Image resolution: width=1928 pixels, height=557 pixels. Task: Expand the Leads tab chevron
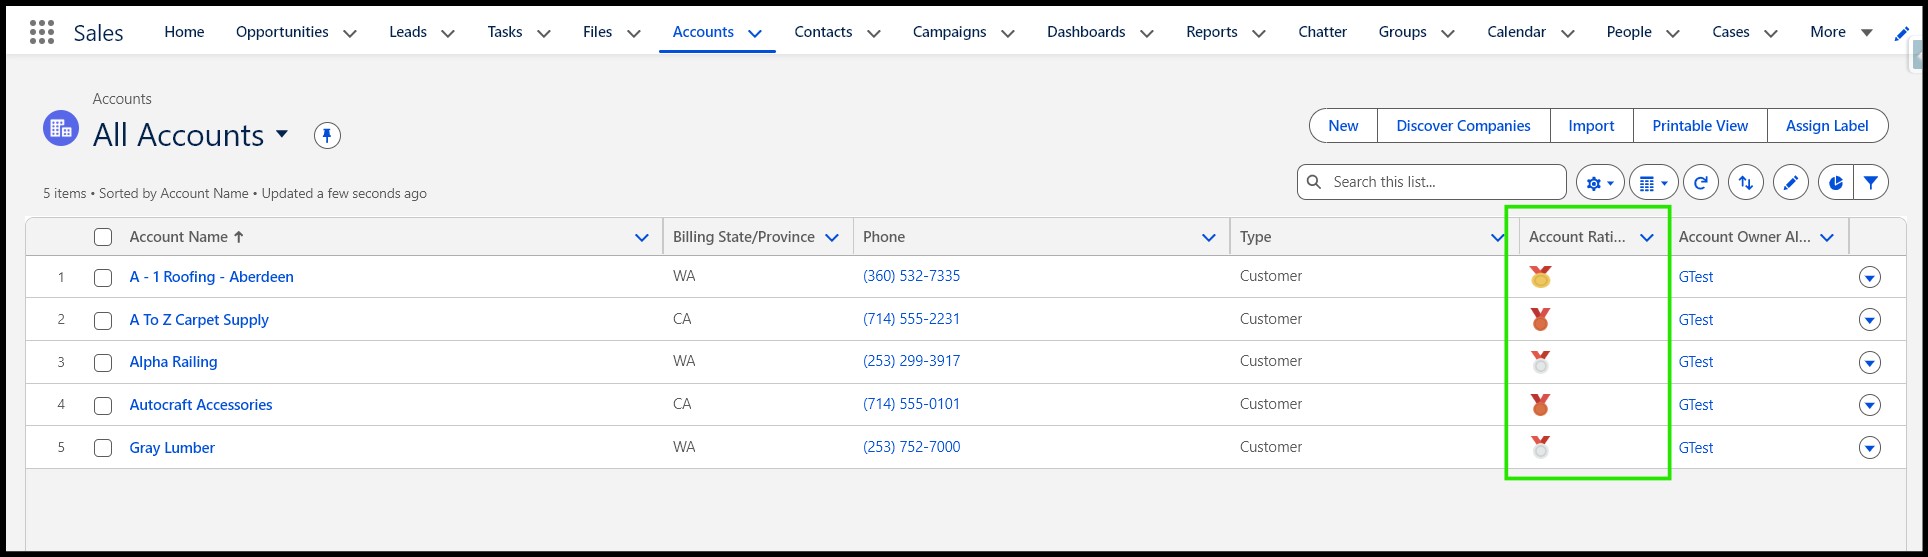(448, 33)
